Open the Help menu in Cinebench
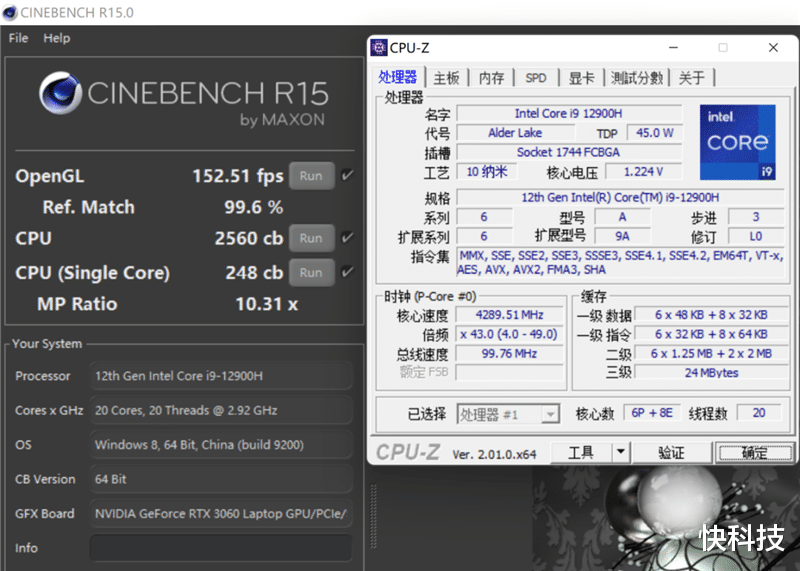 (57, 38)
